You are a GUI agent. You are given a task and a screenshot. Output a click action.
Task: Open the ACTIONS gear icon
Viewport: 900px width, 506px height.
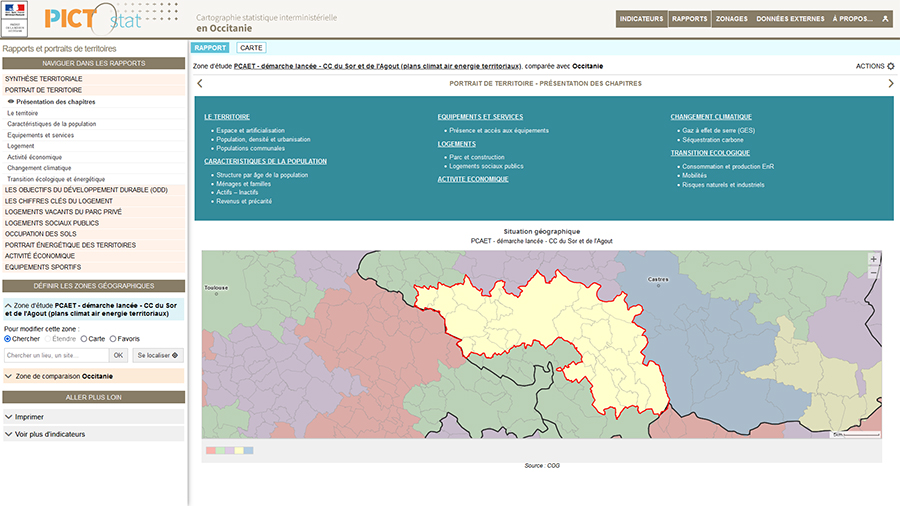pos(890,66)
